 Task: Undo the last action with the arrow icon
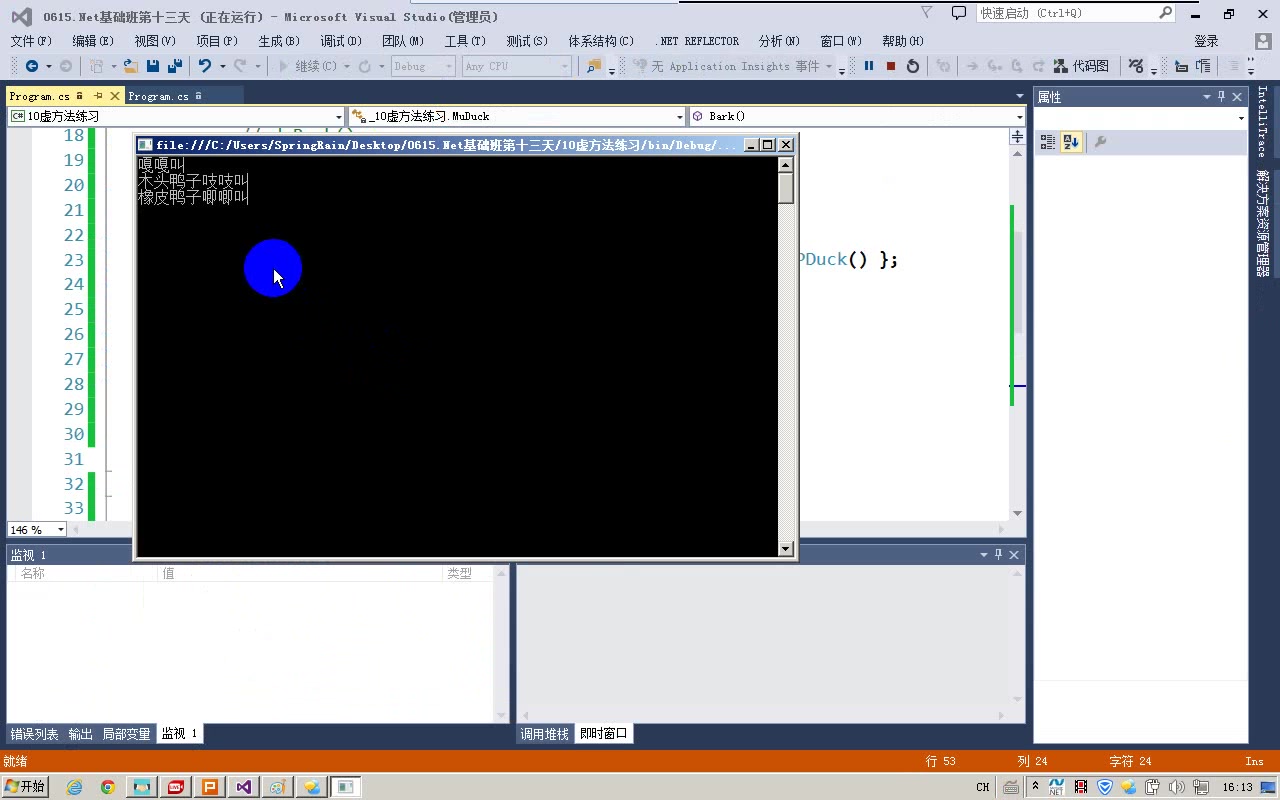(204, 66)
